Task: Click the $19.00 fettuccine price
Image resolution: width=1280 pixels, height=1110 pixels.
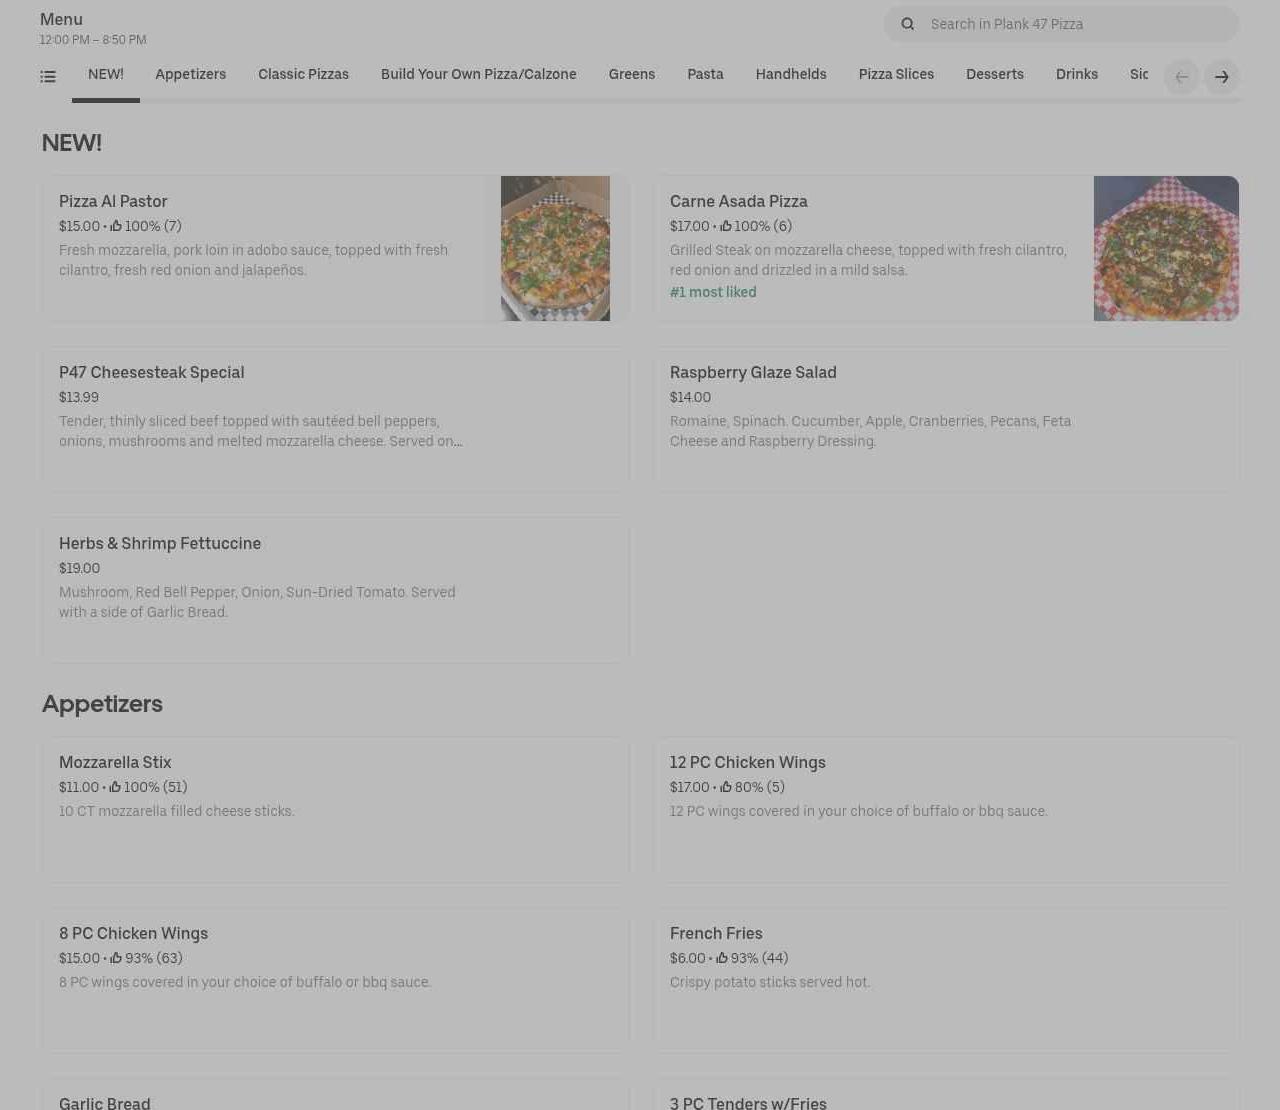Action: click(x=80, y=568)
